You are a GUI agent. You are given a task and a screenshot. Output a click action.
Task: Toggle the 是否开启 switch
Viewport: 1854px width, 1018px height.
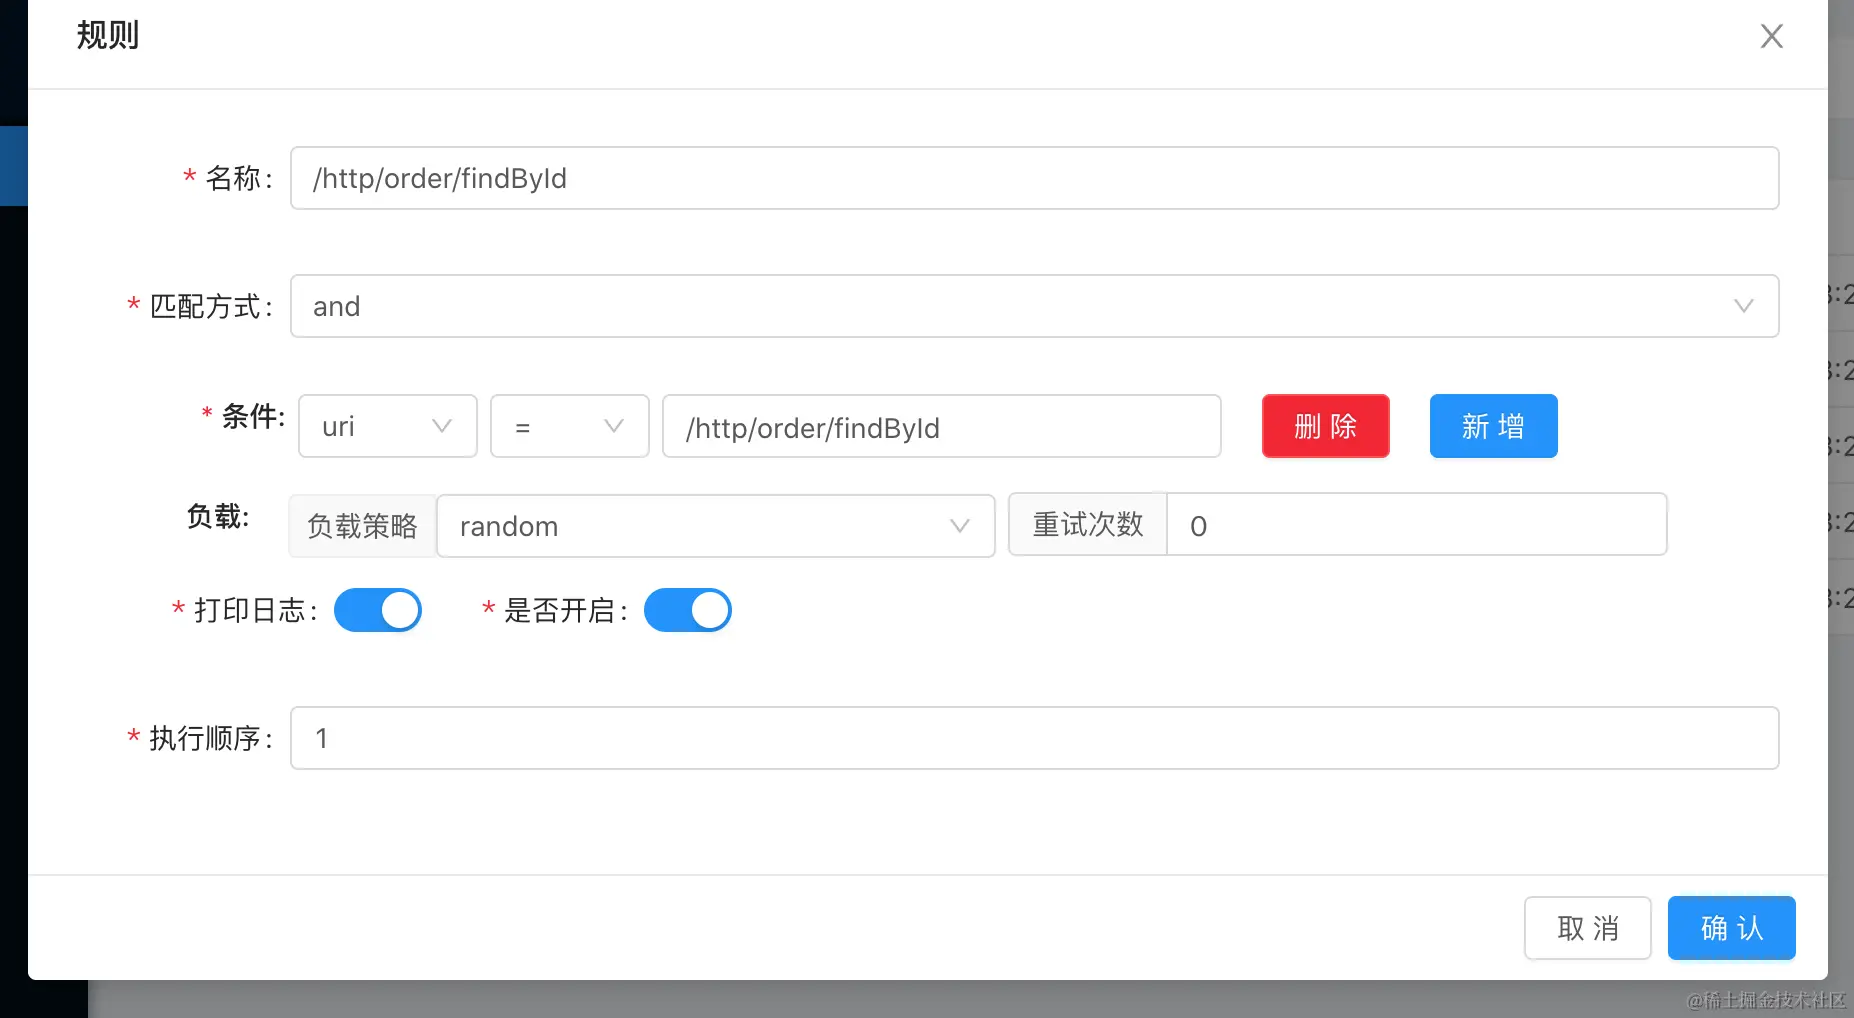688,610
